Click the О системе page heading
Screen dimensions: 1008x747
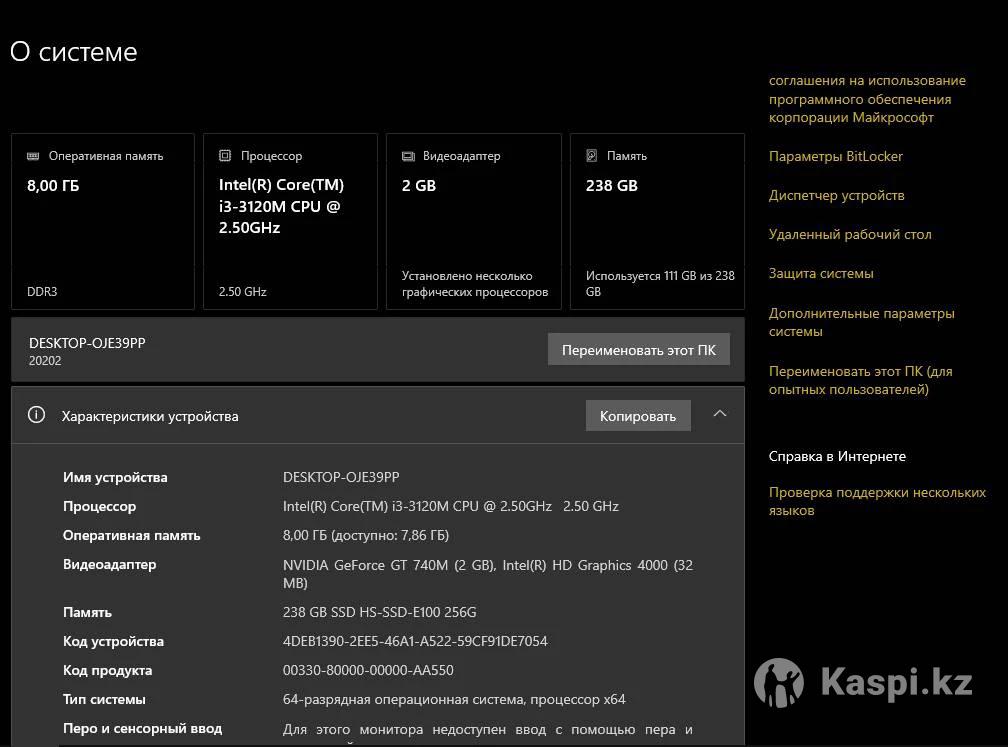pyautogui.click(x=74, y=52)
